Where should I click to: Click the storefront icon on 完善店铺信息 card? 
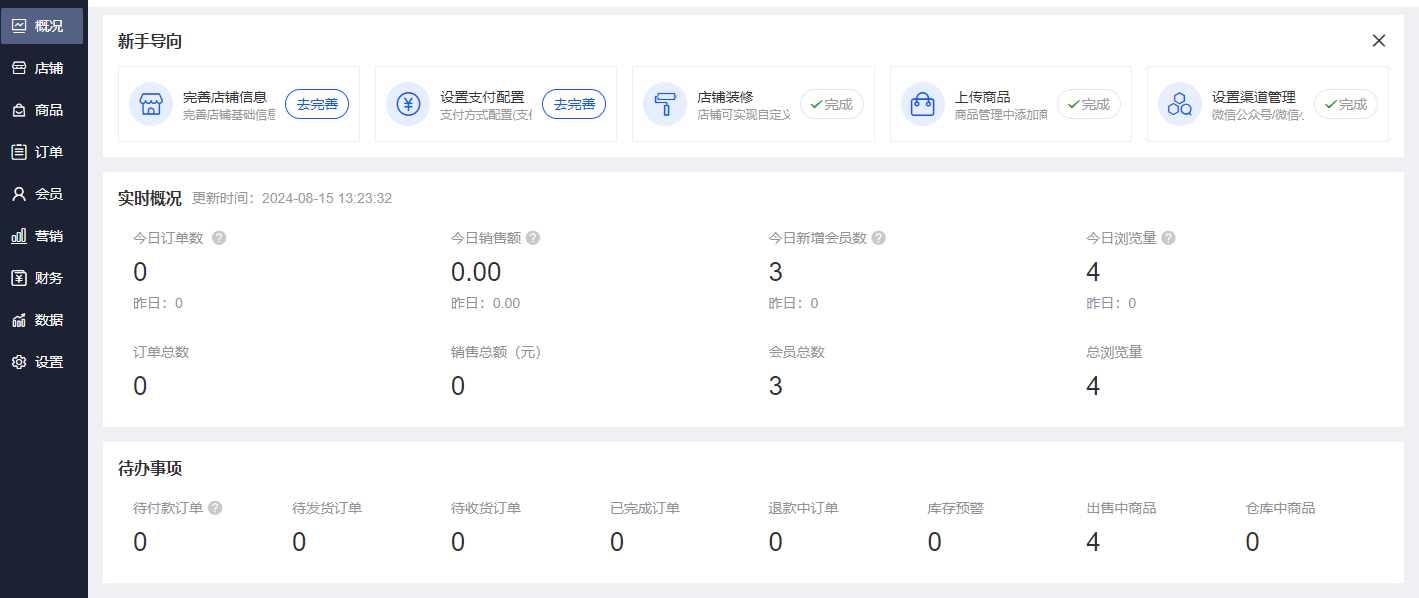pos(151,103)
